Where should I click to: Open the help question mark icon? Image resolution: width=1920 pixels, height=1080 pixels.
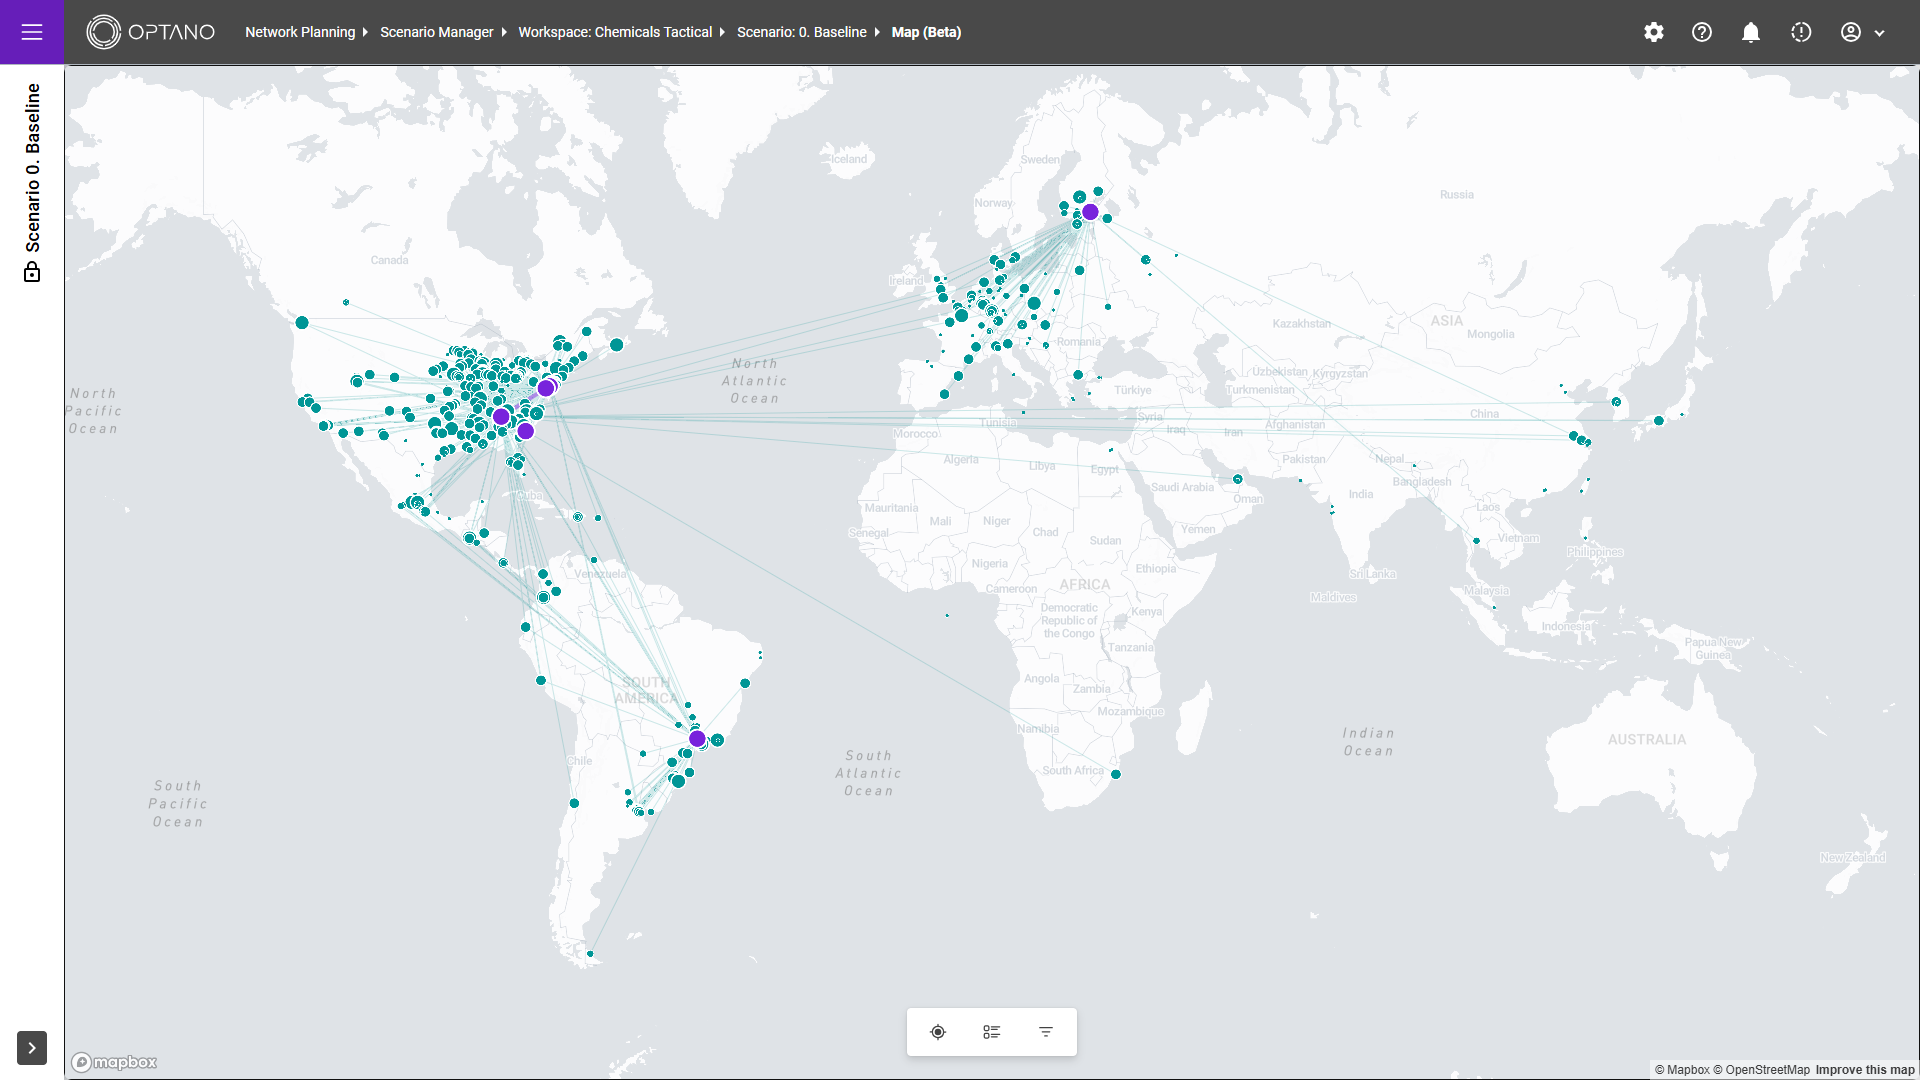point(1702,32)
